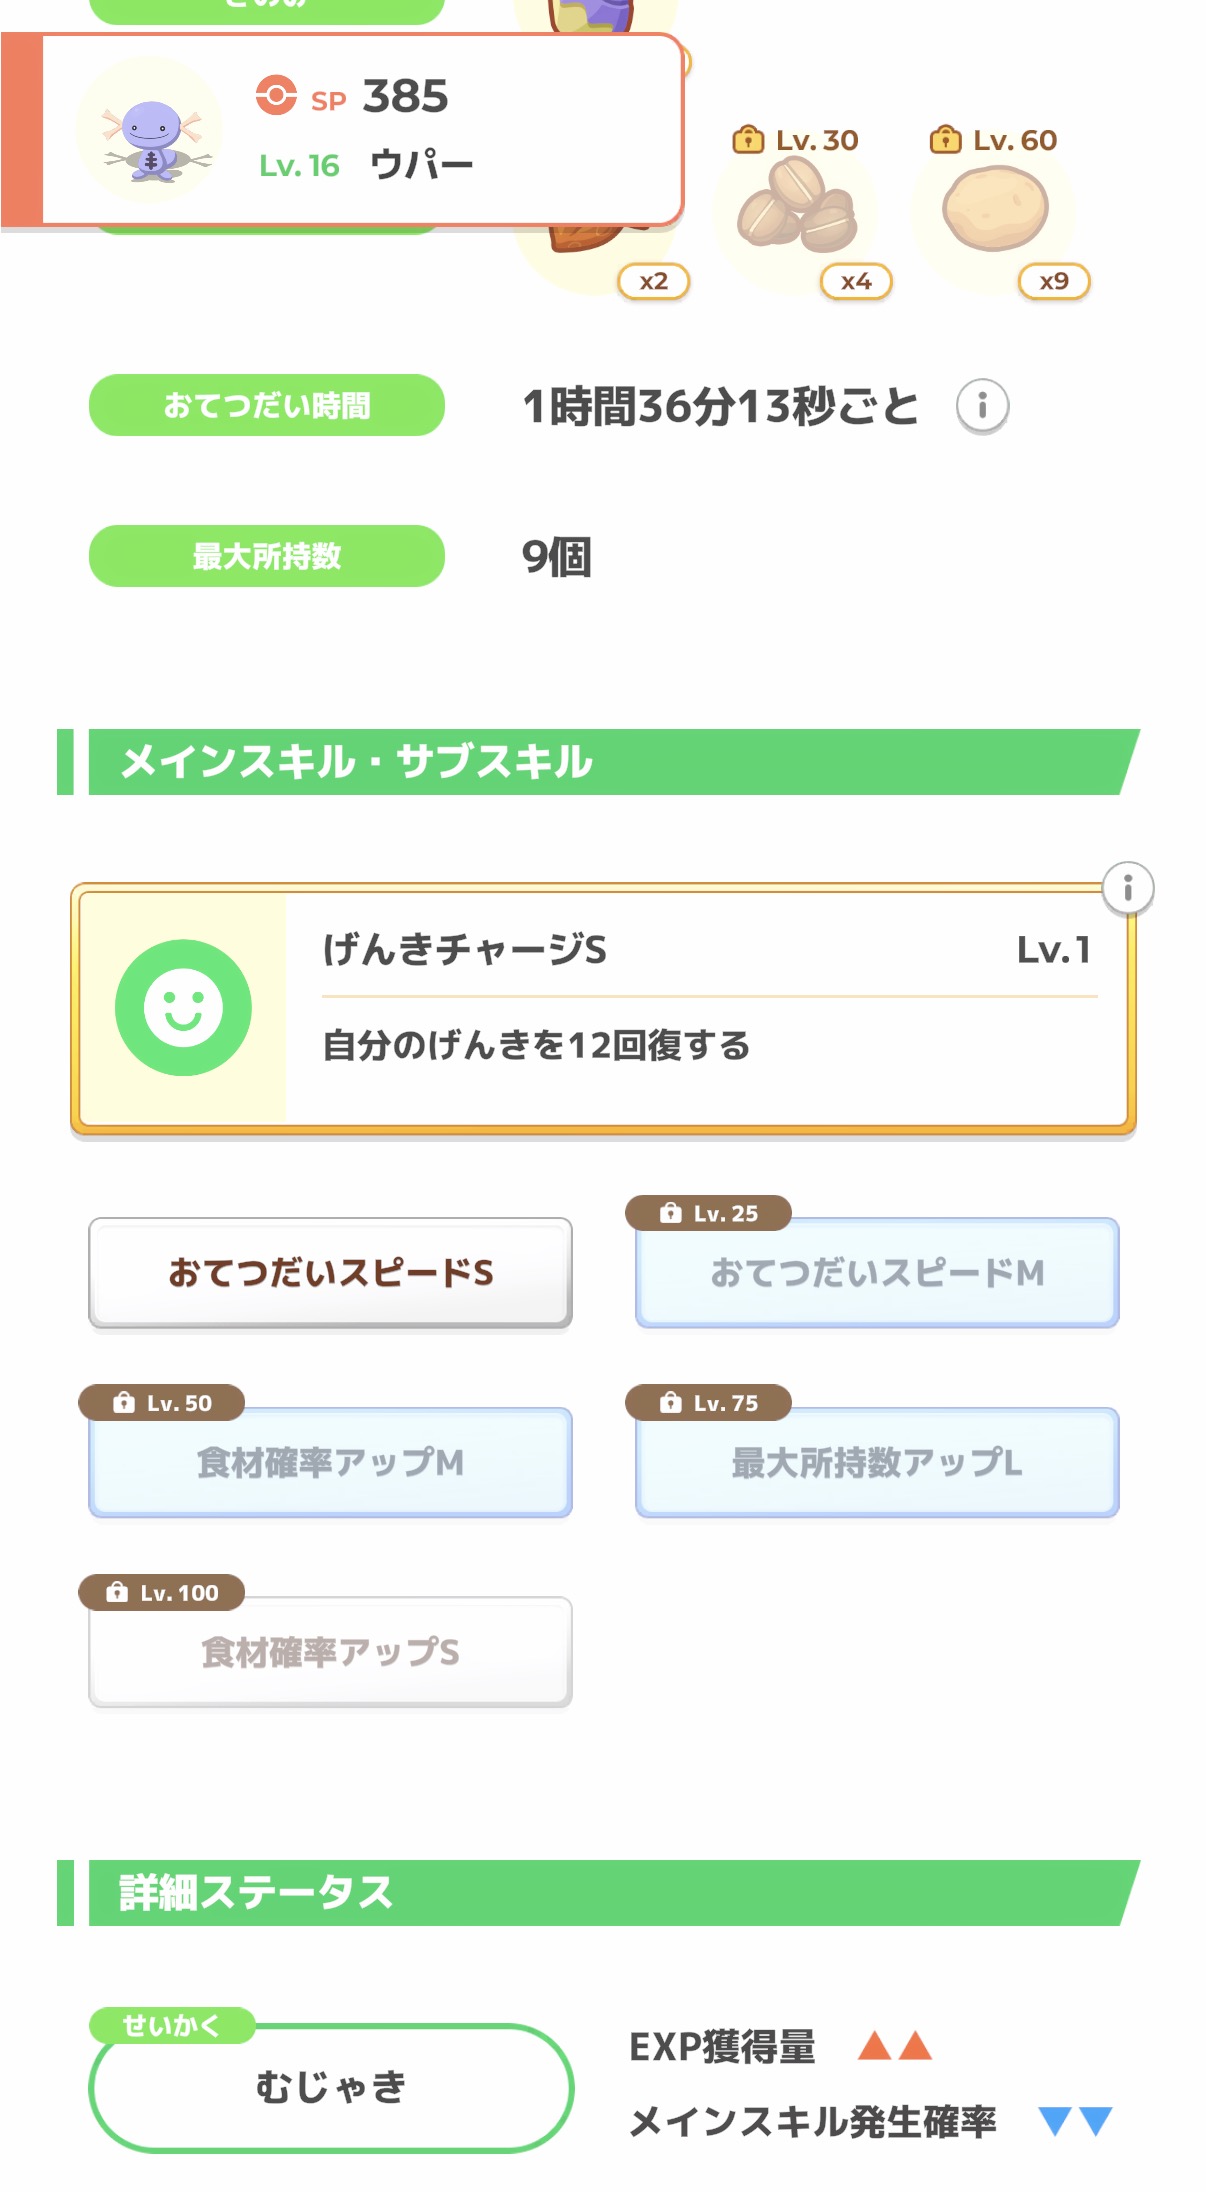Open the げんきチャージS main skill card
1206x2192 pixels.
(603, 1008)
